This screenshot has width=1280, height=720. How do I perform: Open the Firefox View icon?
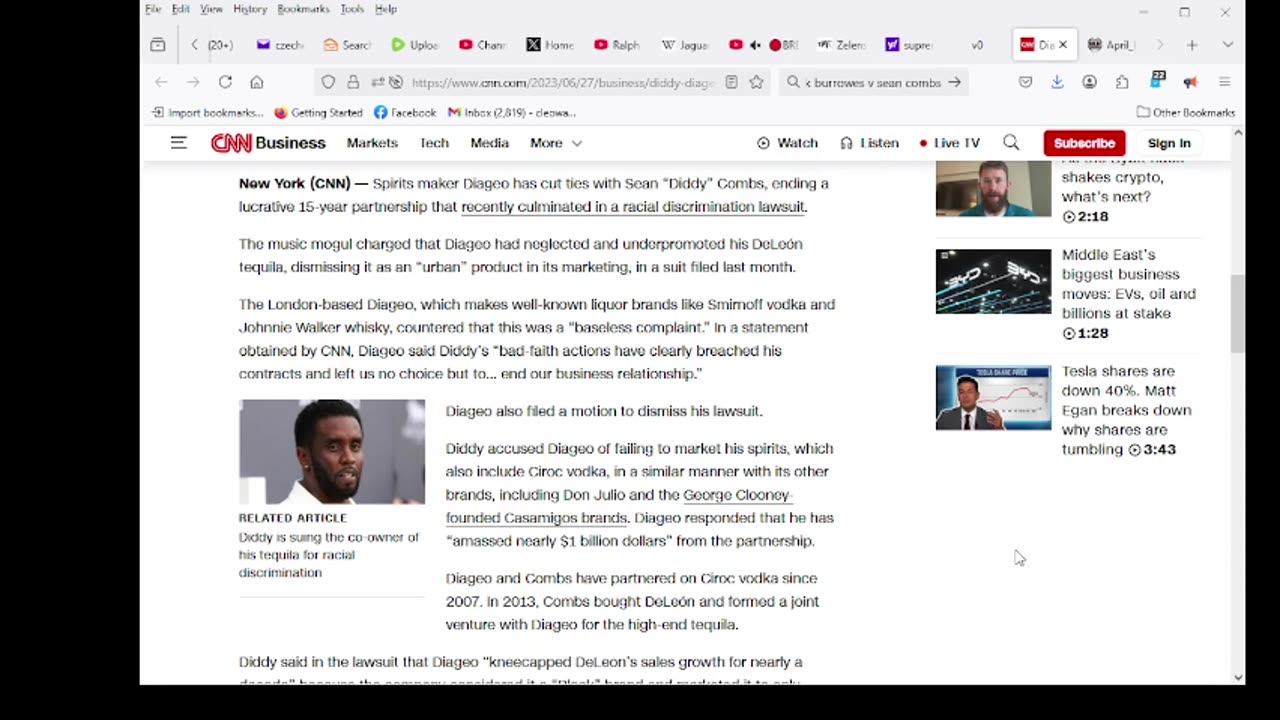point(158,45)
